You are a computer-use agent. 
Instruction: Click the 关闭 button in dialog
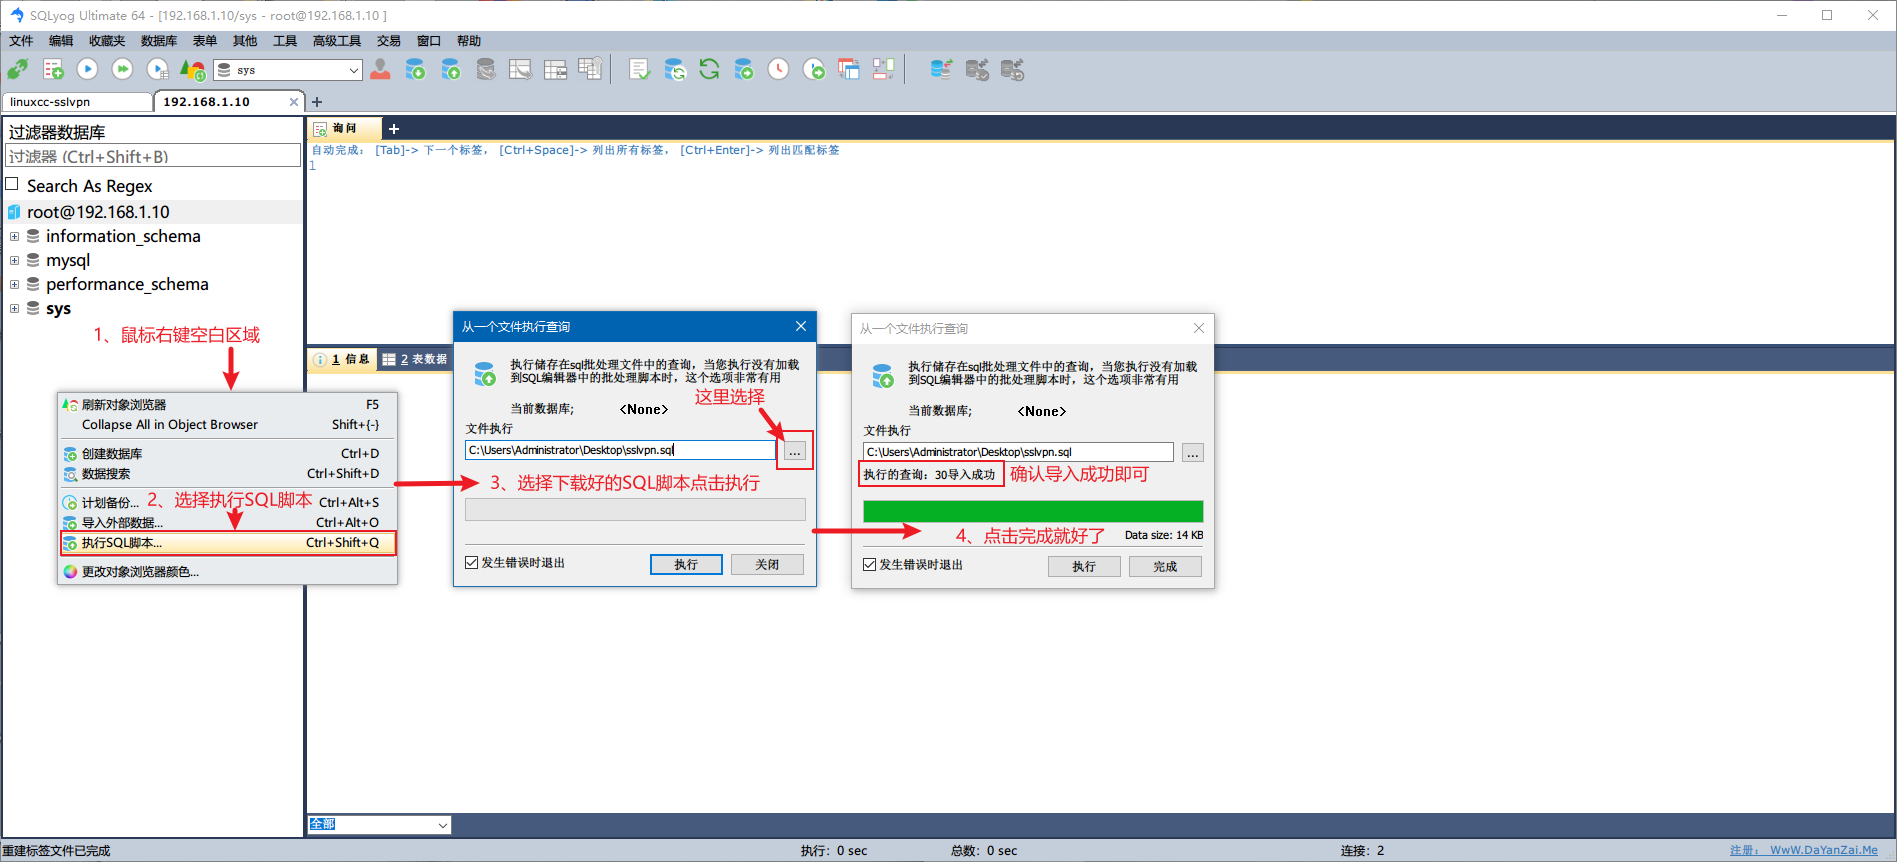click(767, 565)
